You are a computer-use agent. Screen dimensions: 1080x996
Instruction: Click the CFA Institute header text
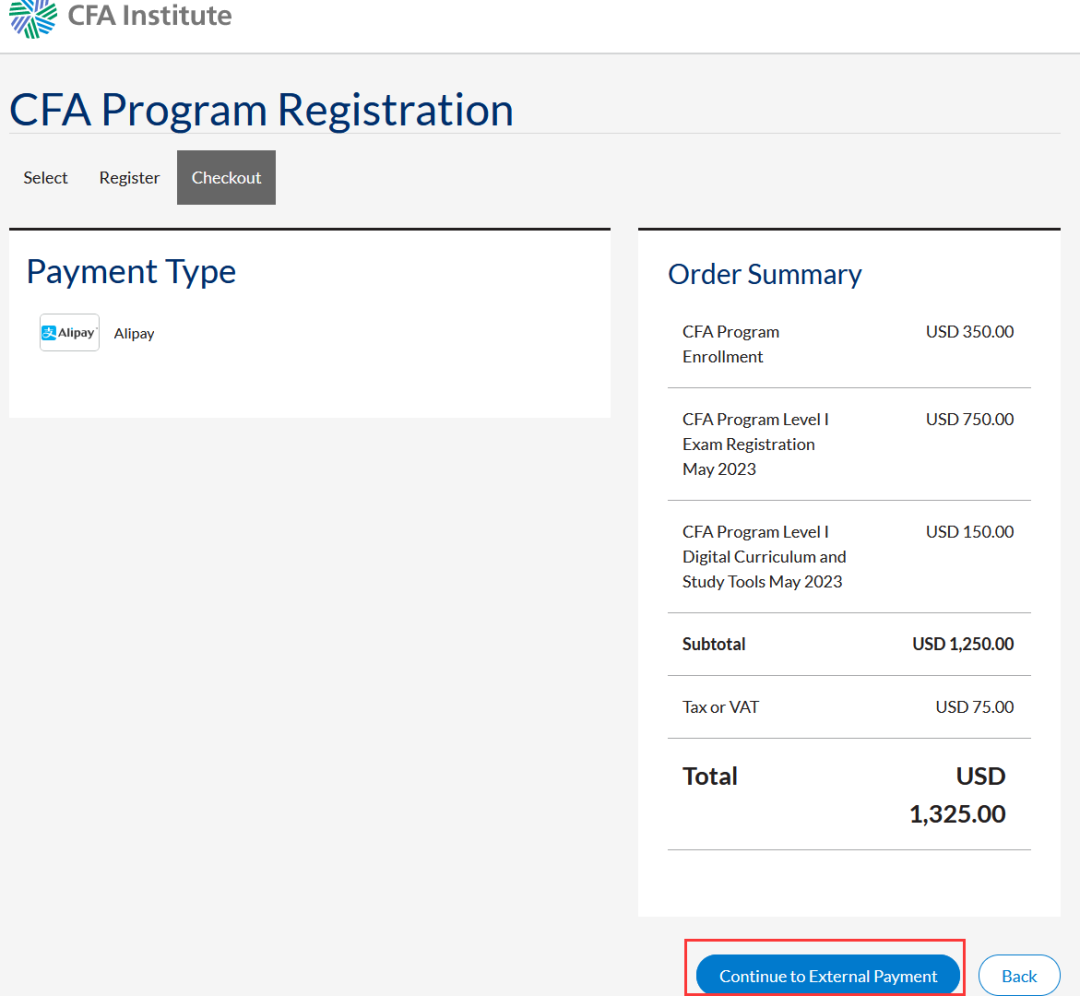pos(149,15)
